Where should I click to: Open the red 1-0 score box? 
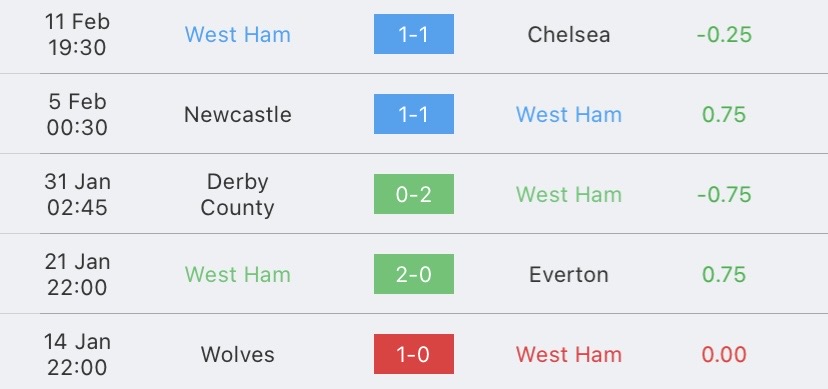[413, 354]
